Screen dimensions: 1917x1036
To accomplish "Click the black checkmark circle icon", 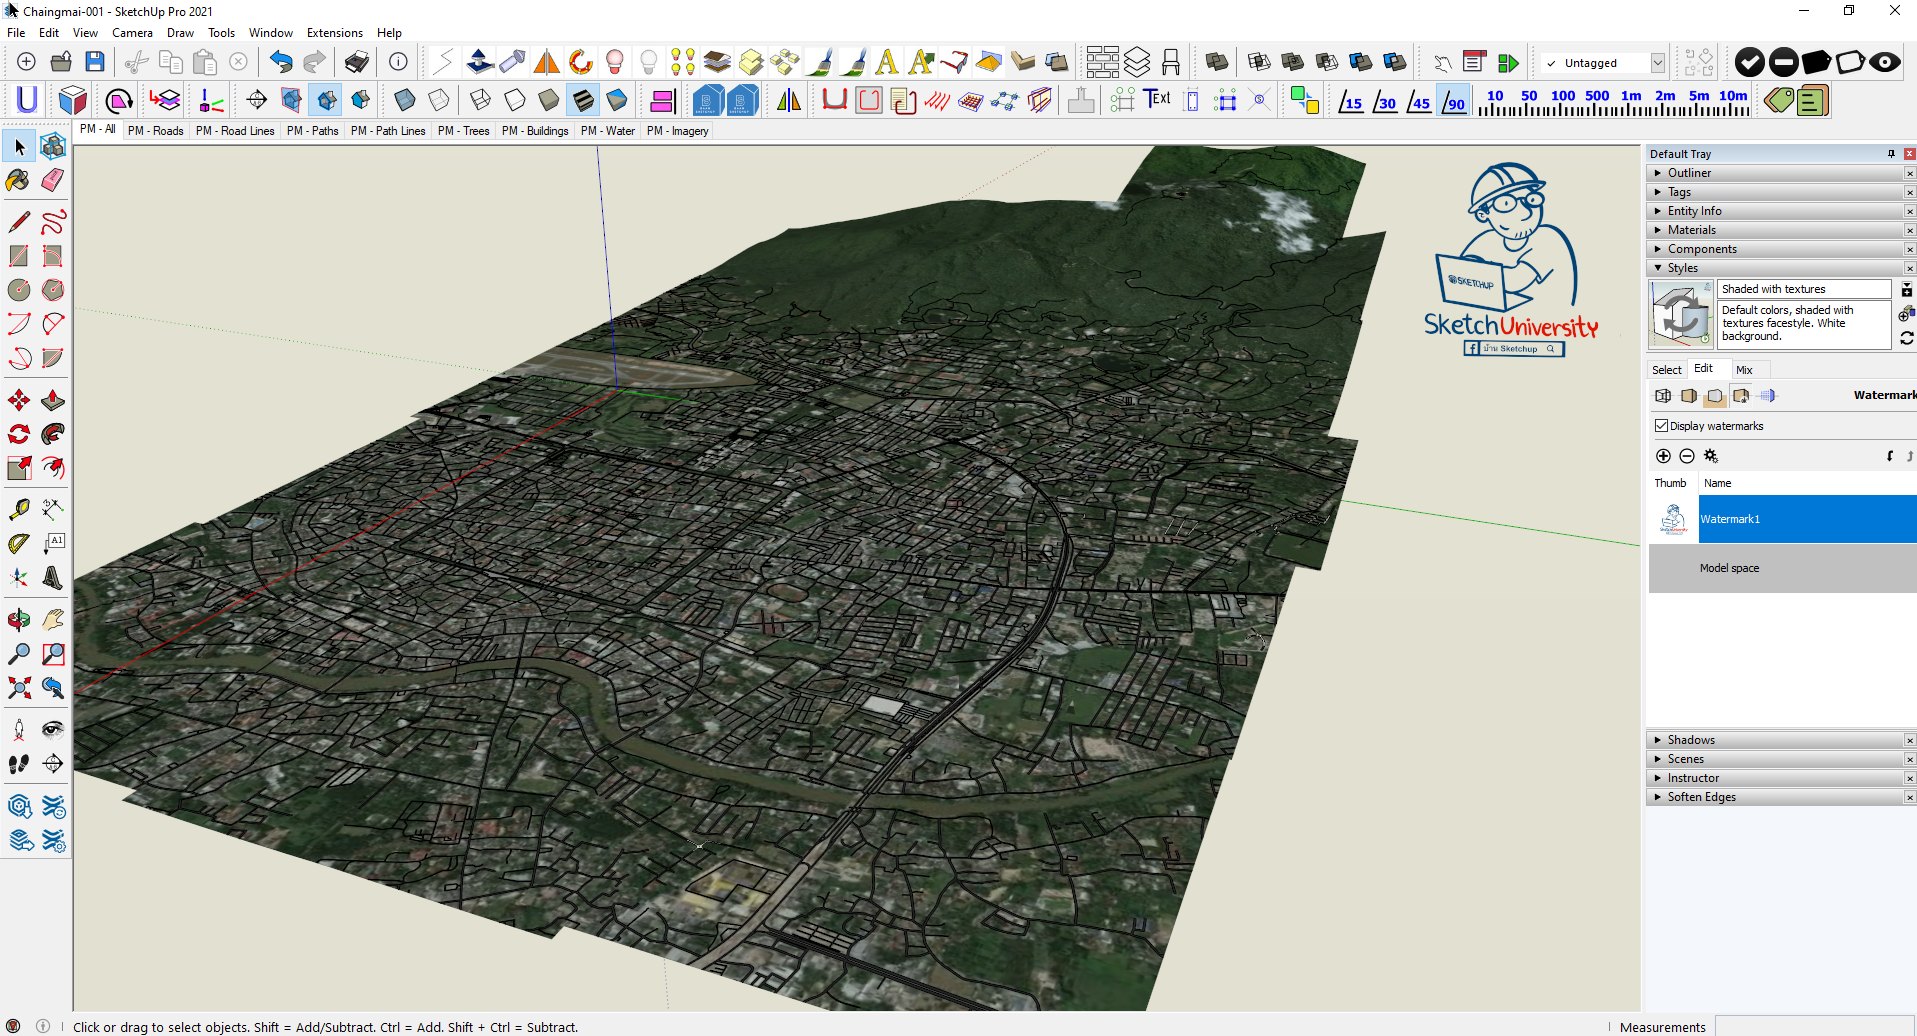I will point(1749,62).
